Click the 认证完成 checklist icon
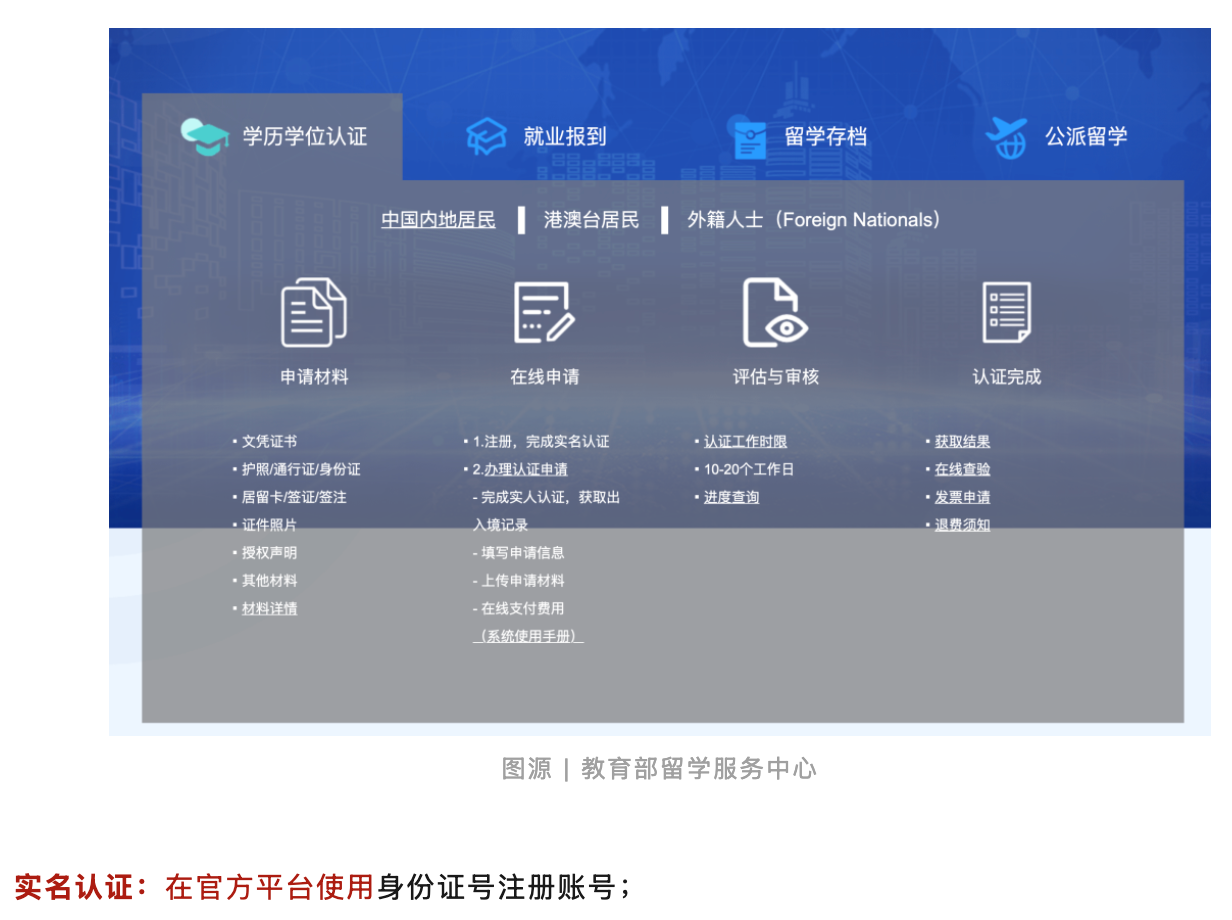 point(1006,313)
